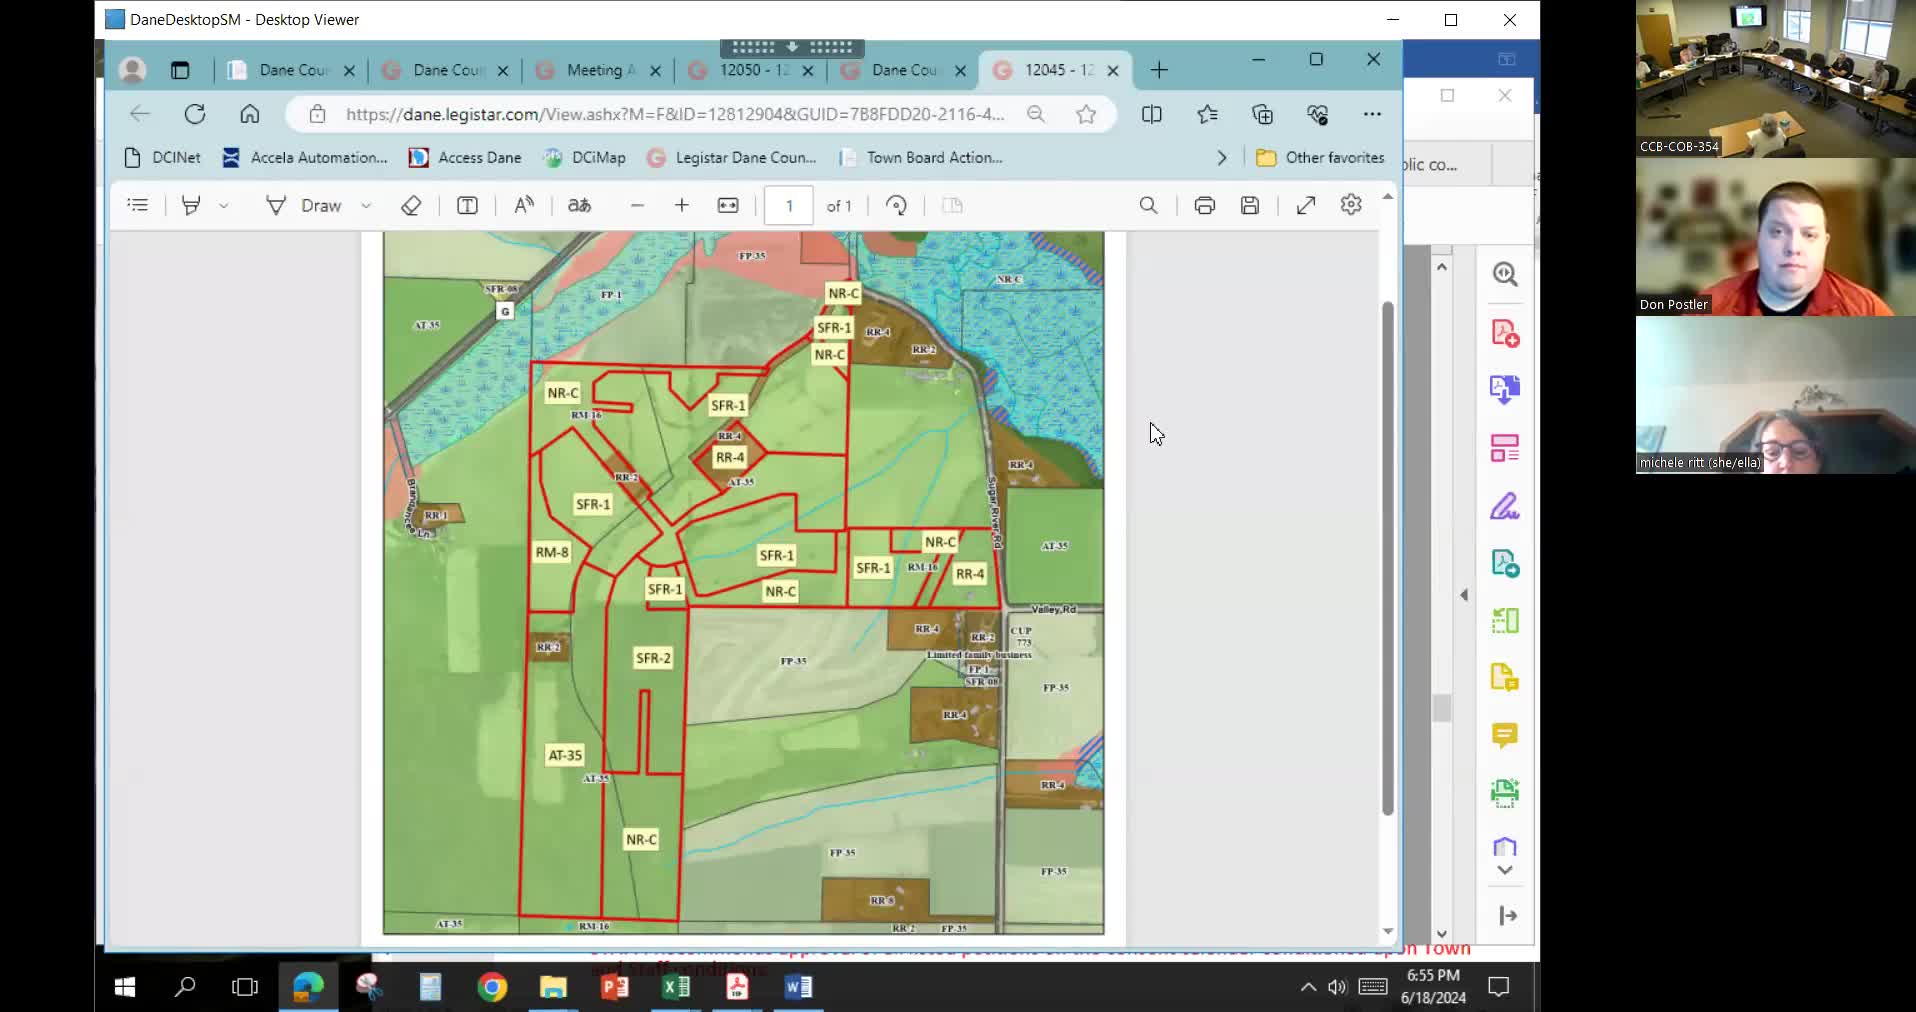Viewport: 1916px width, 1012px height.
Task: Open the Search document tool
Action: click(1147, 205)
